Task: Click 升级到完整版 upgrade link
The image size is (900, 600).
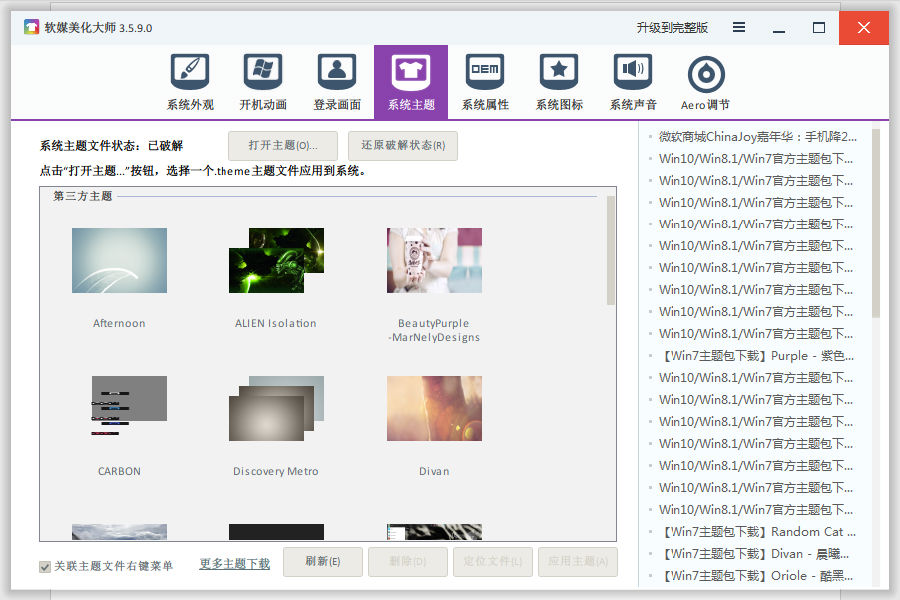Action: pyautogui.click(x=672, y=28)
